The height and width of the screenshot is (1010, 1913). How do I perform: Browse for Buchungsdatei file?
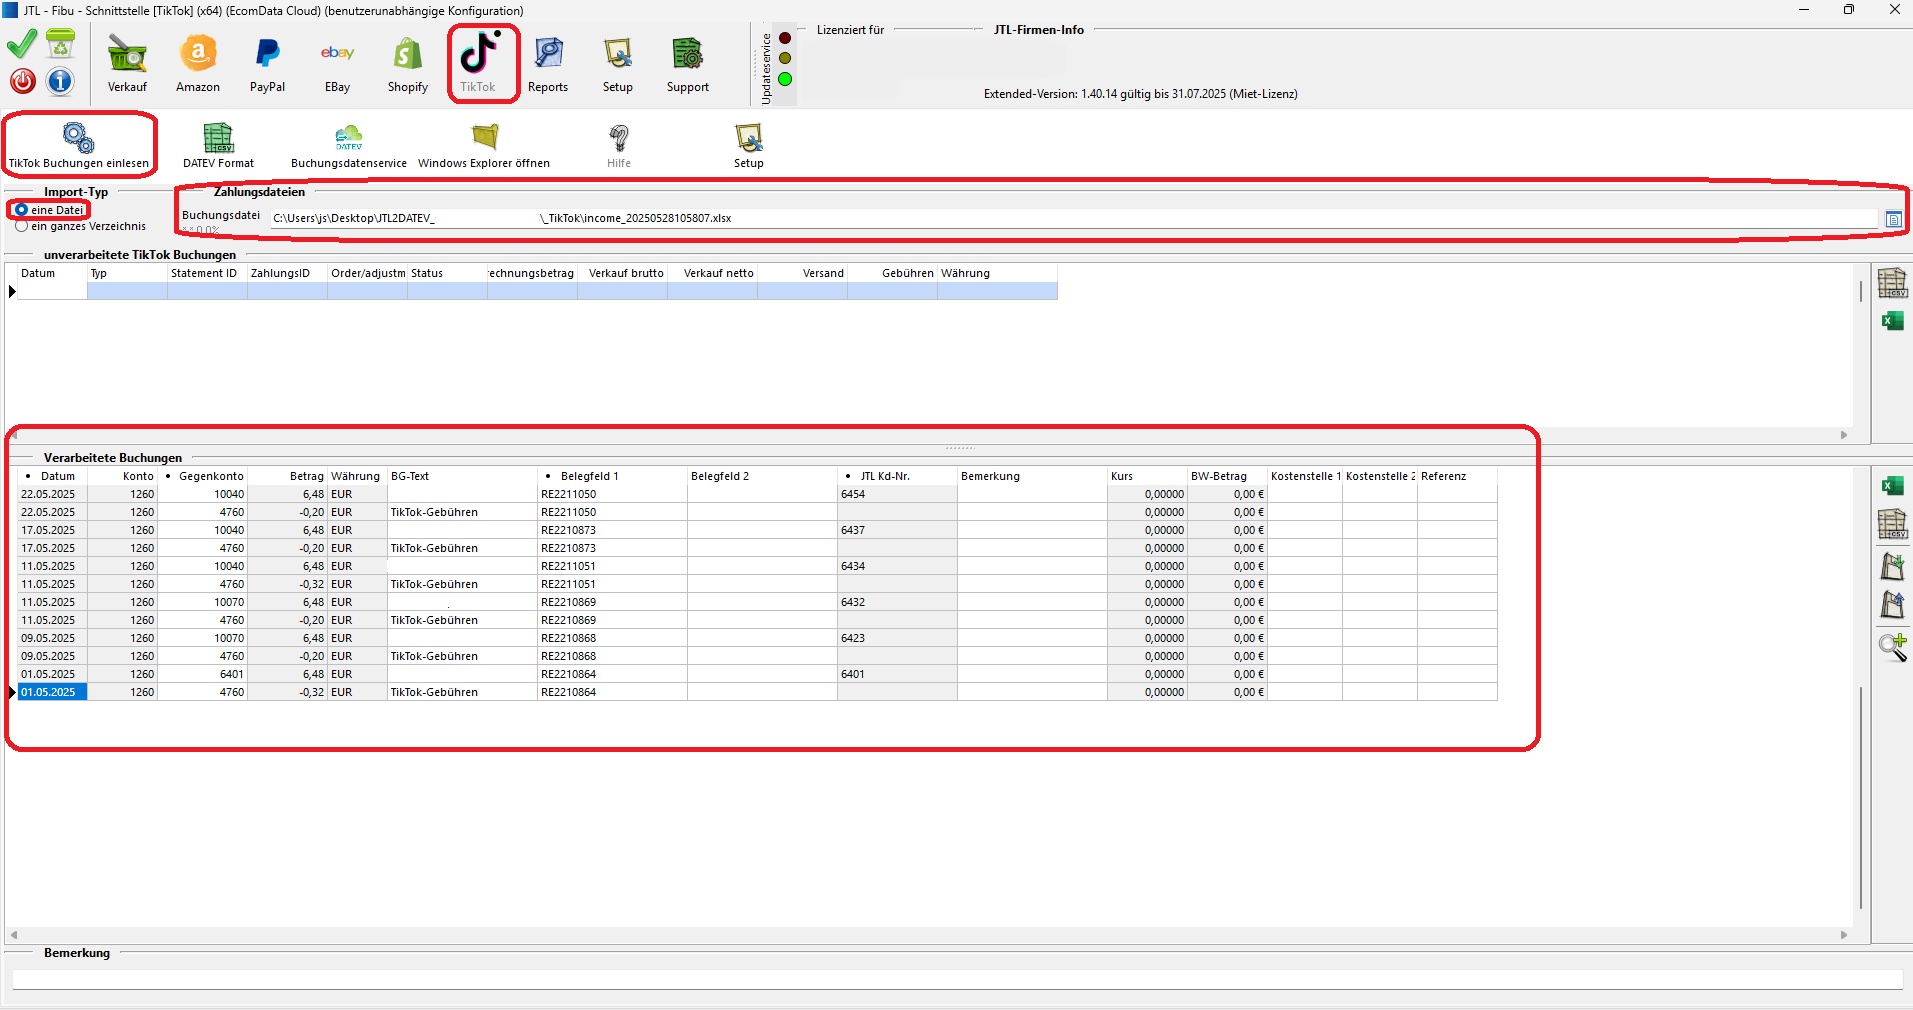click(x=1893, y=219)
